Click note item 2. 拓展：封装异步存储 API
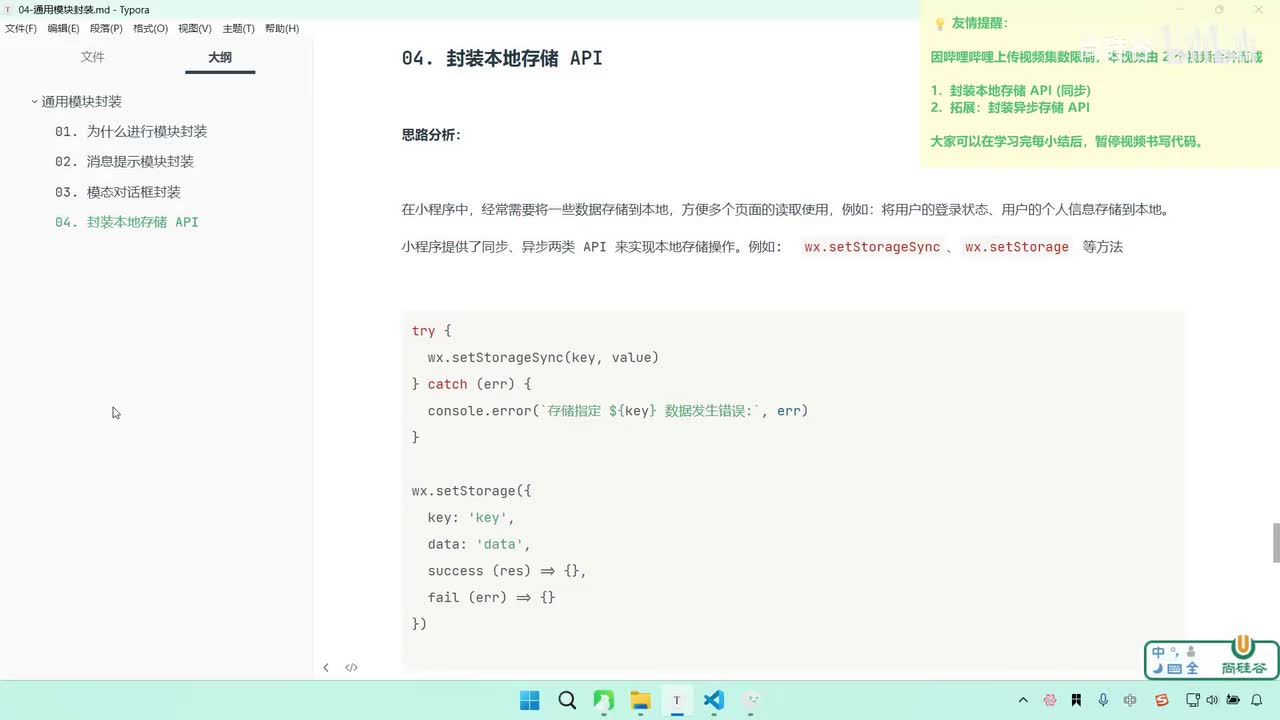Screen dimensions: 1280x720 (x=1010, y=107)
